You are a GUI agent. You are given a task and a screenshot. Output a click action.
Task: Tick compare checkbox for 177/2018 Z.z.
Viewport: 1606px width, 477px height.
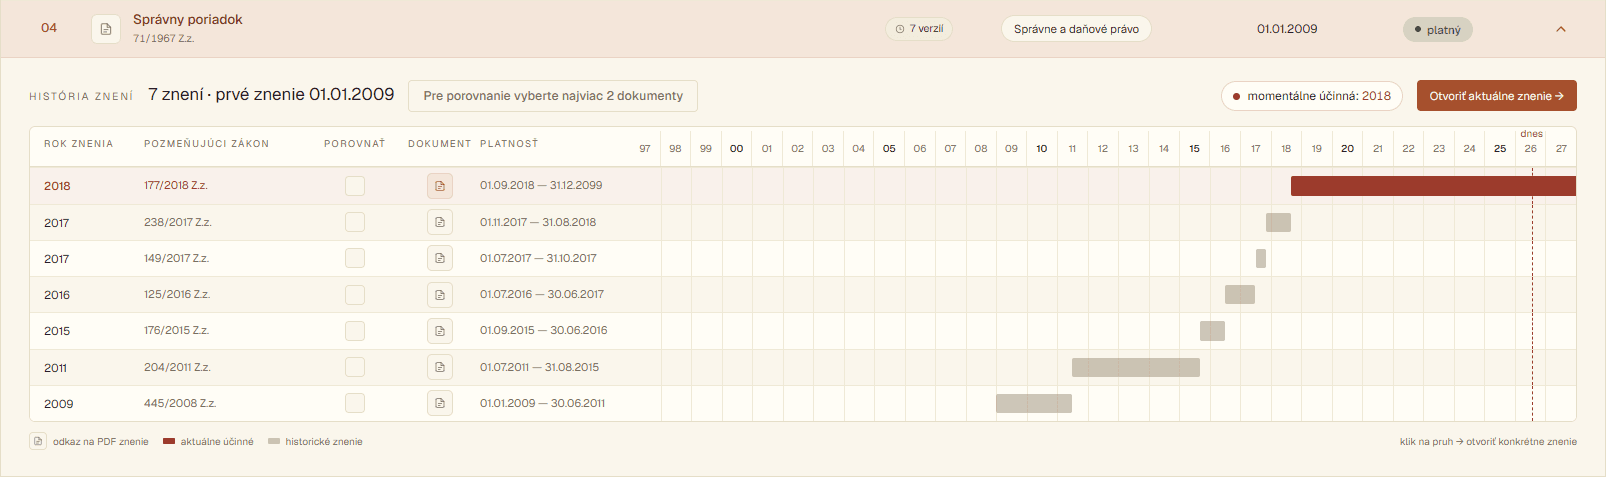tap(355, 186)
